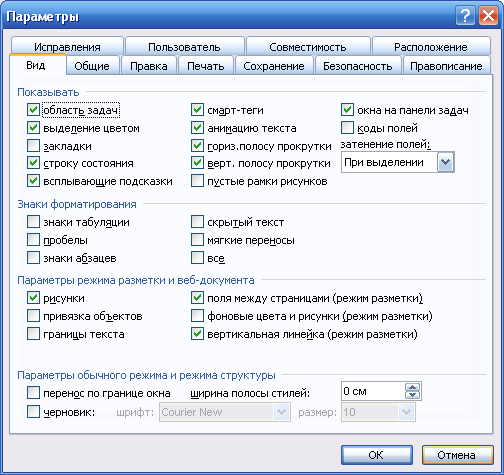The image size is (504, 475).
Task: Enable пустые рамки рисунков checkbox
Action: coord(197,181)
